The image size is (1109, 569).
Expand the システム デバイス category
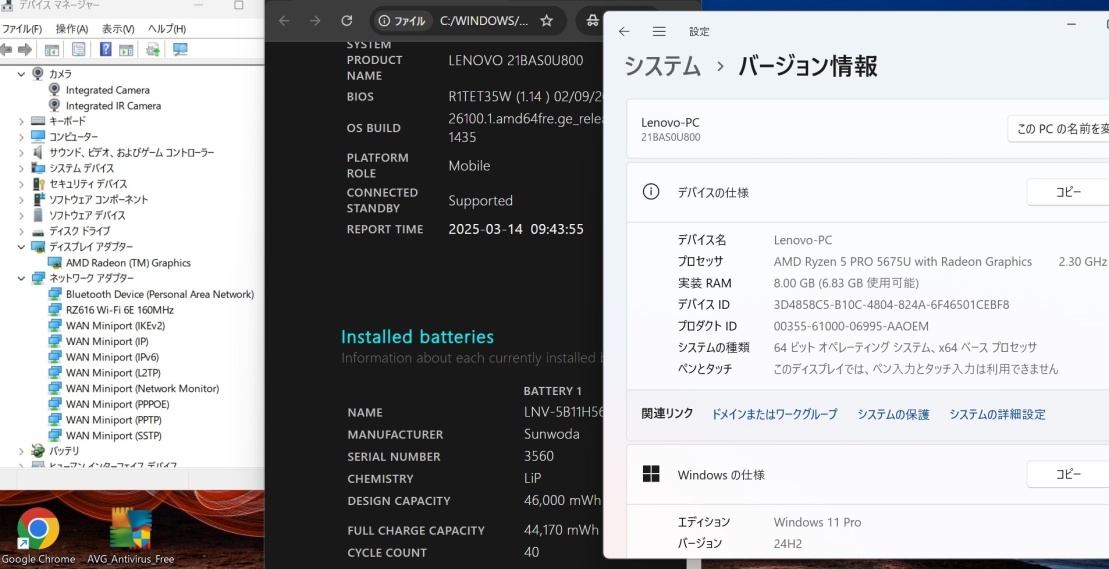point(21,168)
